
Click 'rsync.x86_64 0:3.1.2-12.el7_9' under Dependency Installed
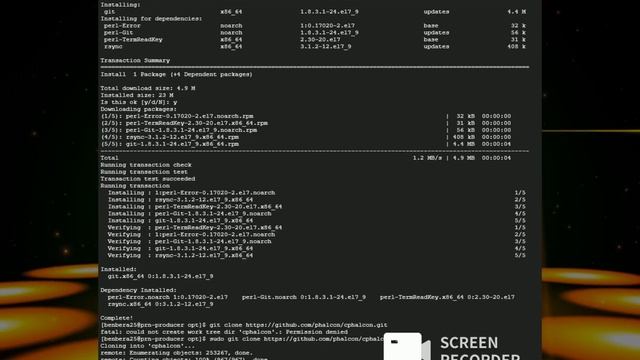pyautogui.click(x=160, y=304)
